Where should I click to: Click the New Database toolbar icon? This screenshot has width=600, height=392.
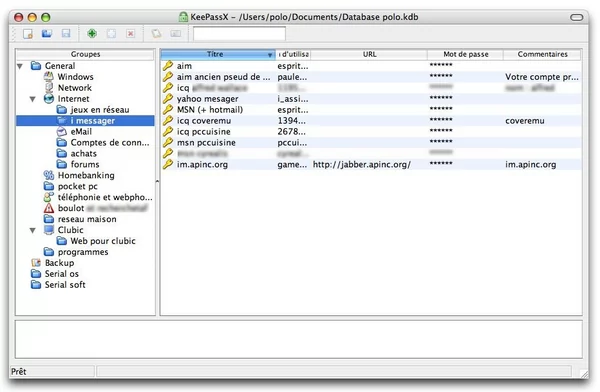[28, 34]
